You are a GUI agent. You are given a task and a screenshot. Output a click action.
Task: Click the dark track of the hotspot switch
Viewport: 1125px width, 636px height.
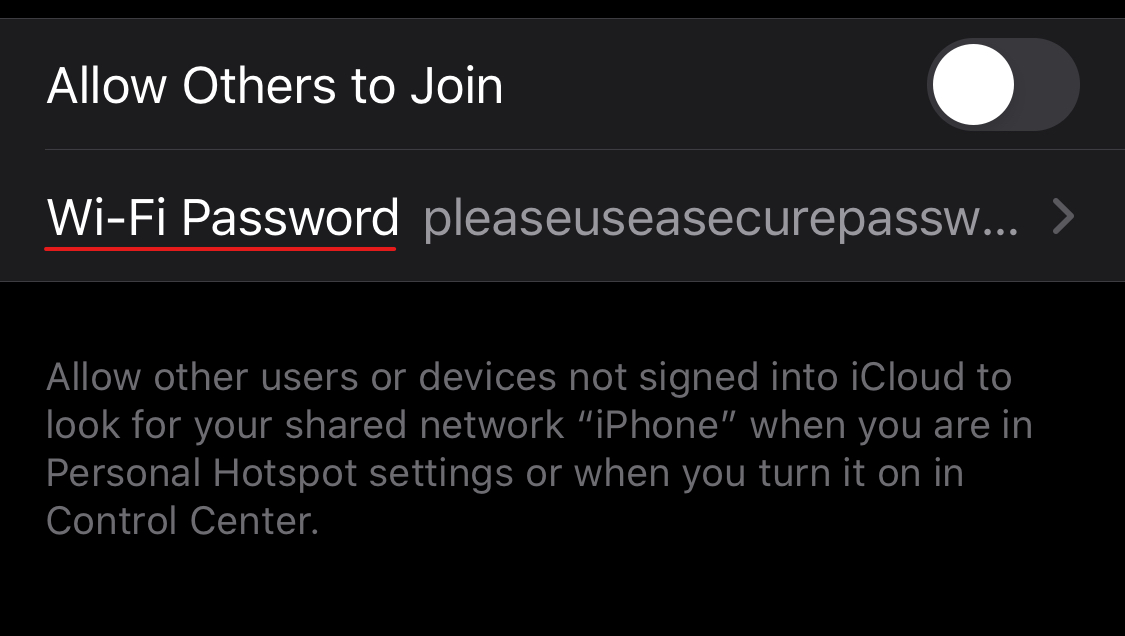click(x=1048, y=85)
